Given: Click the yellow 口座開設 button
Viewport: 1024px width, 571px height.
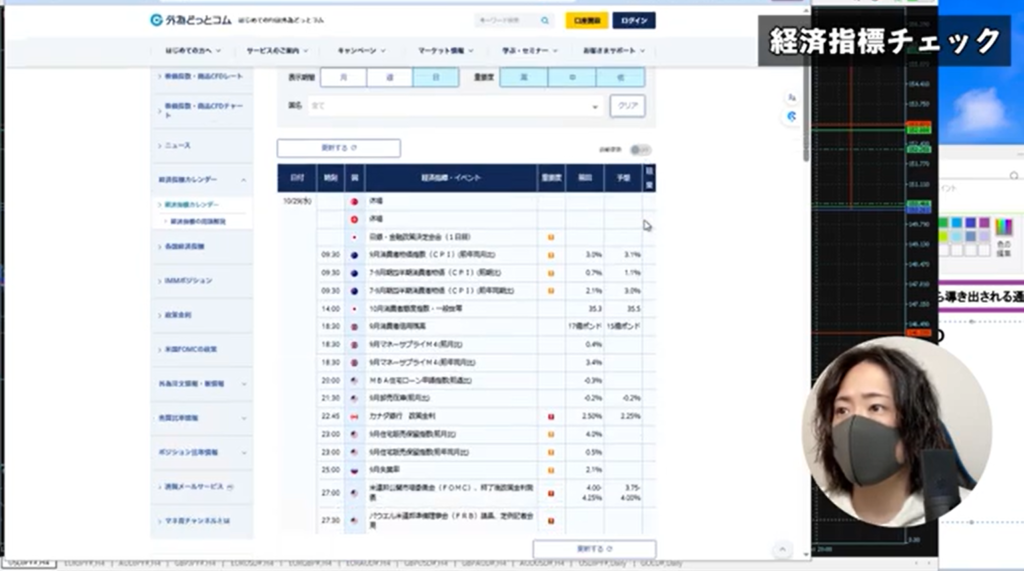Looking at the screenshot, I should (x=586, y=20).
